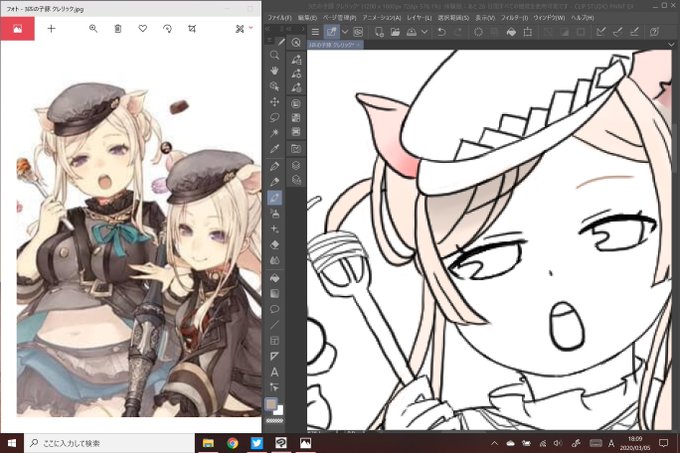Select the Straight Line figure tool

(x=274, y=325)
